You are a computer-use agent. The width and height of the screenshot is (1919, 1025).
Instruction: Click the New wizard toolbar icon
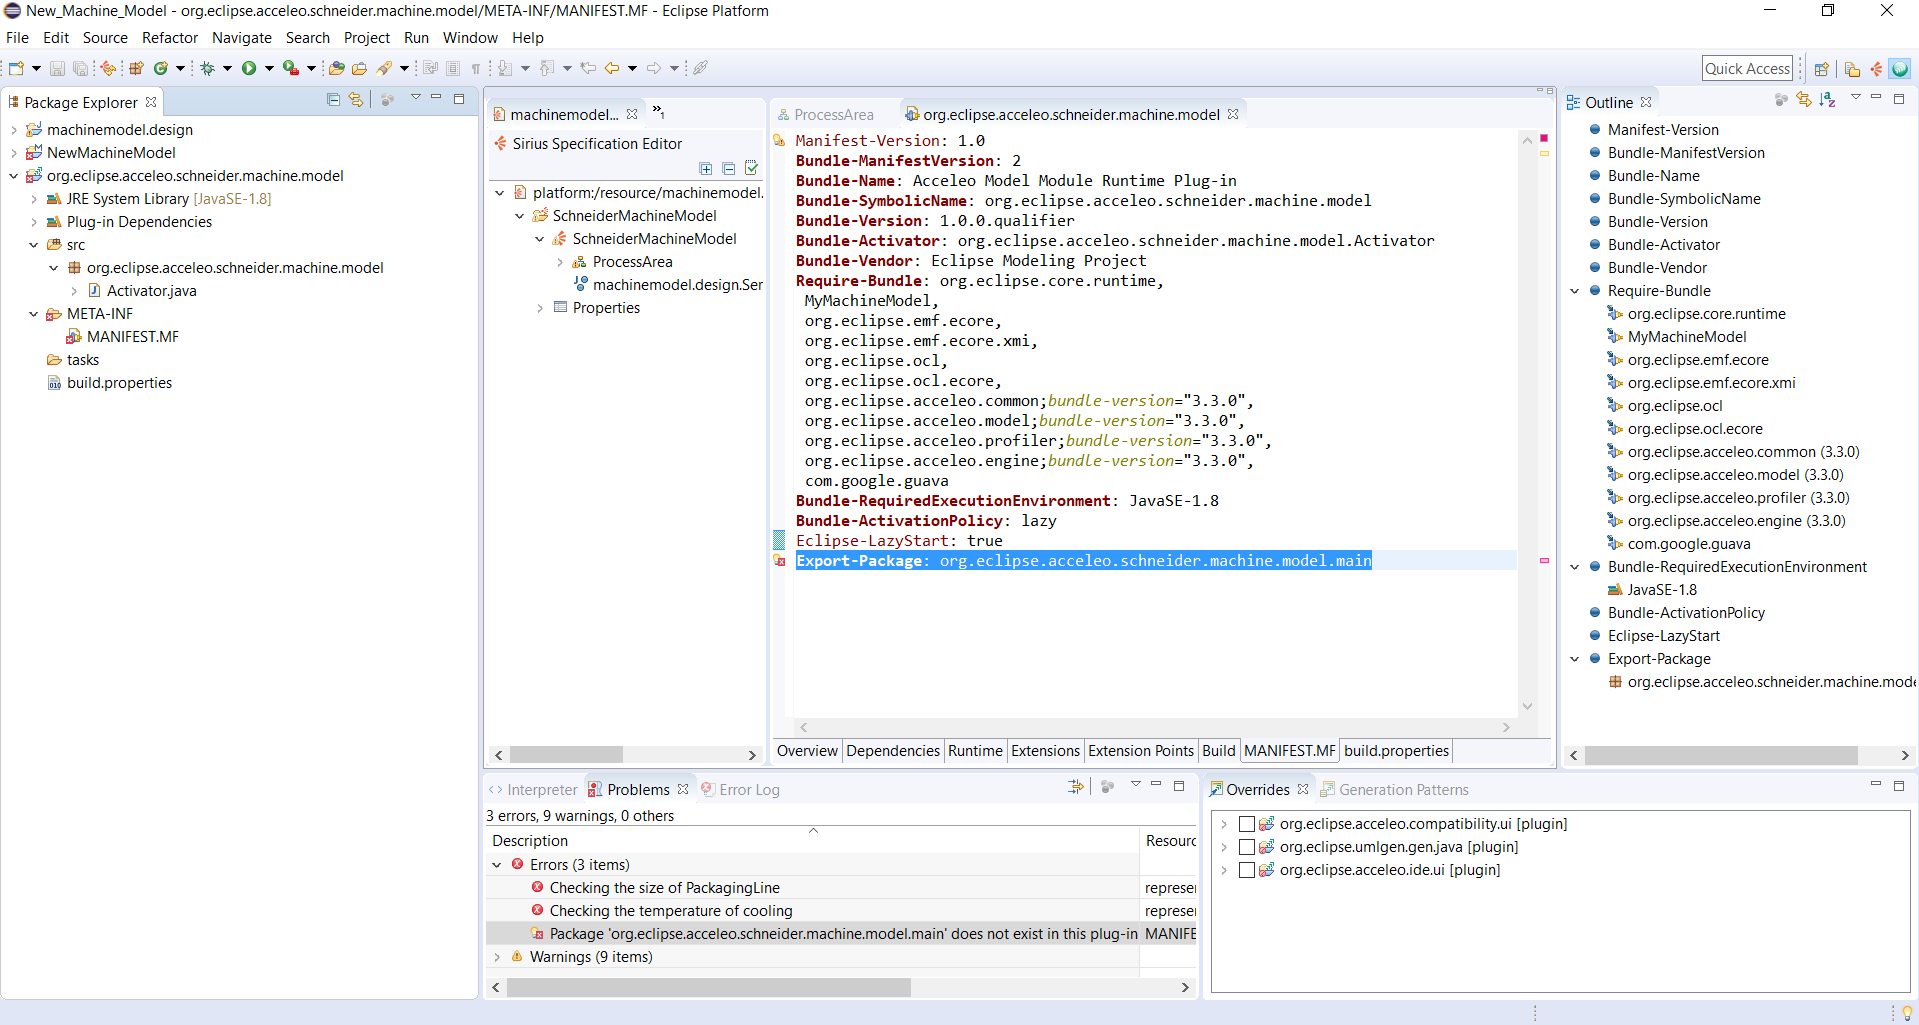point(16,68)
